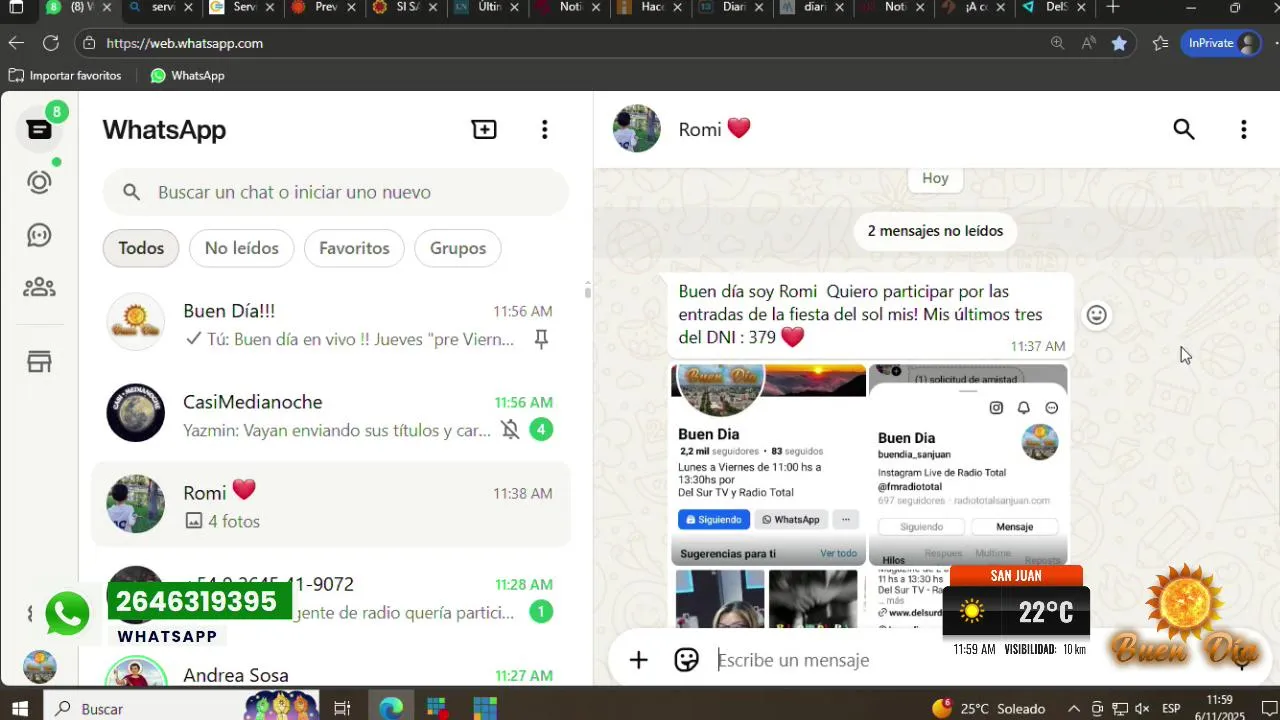
Task: Open the Romi chat in list
Action: coord(331,506)
